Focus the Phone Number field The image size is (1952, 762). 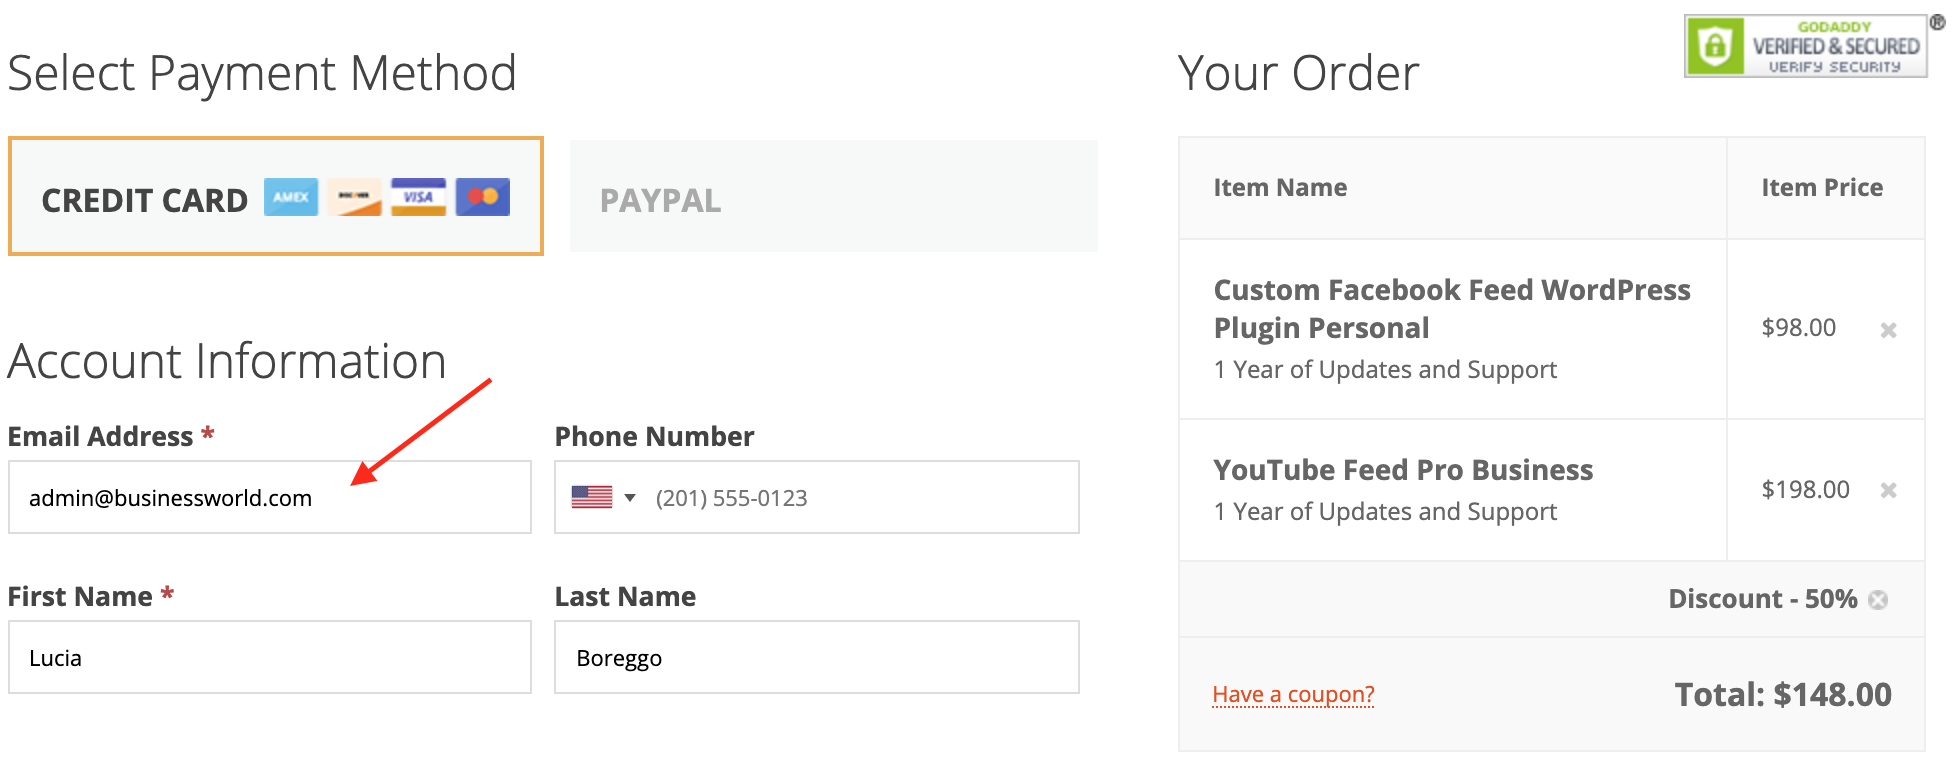click(x=860, y=497)
